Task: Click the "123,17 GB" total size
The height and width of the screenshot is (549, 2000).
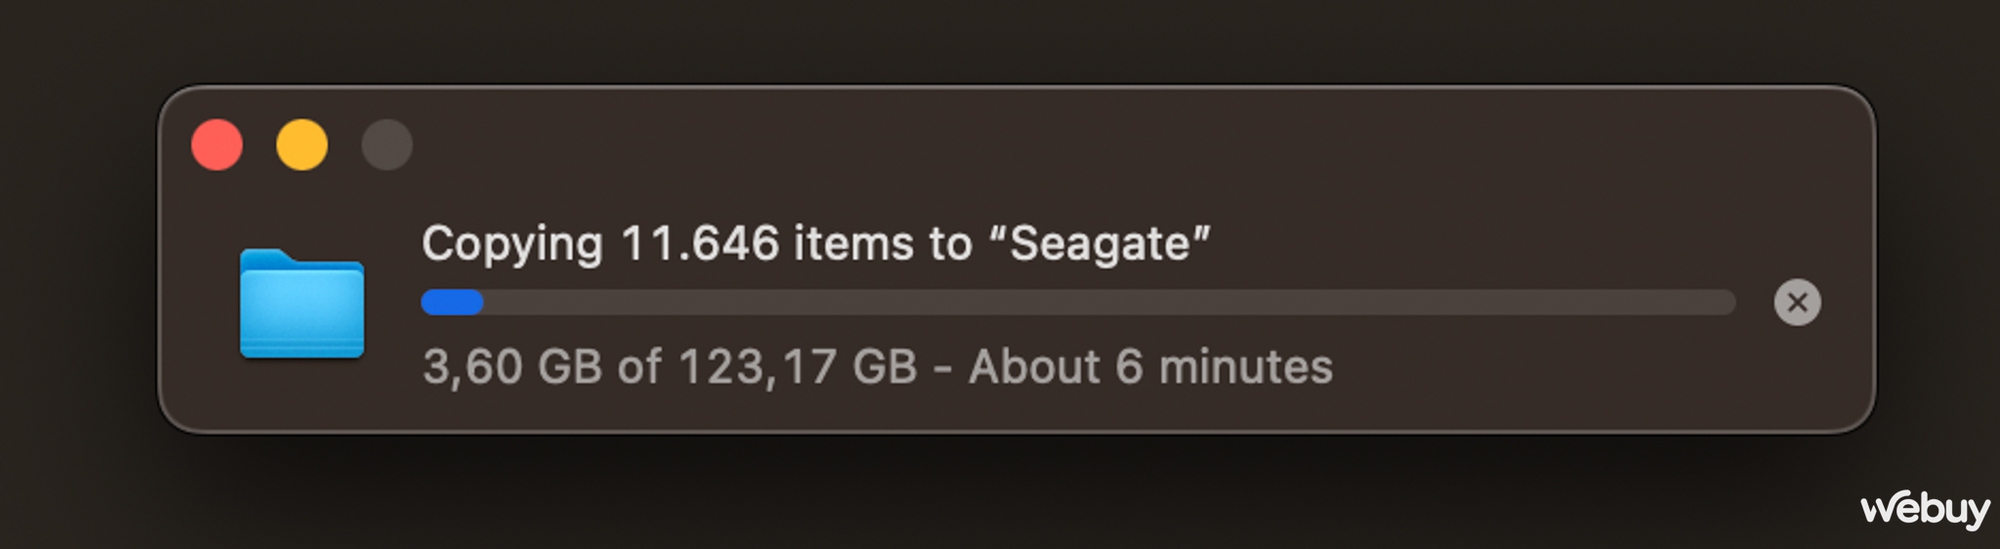Action: (798, 367)
